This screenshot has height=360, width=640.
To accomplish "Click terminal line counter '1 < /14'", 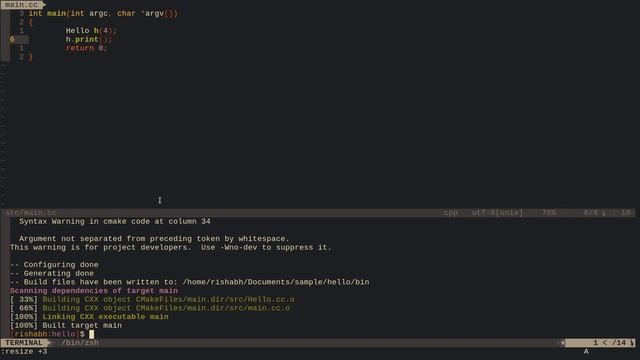I will [609, 342].
